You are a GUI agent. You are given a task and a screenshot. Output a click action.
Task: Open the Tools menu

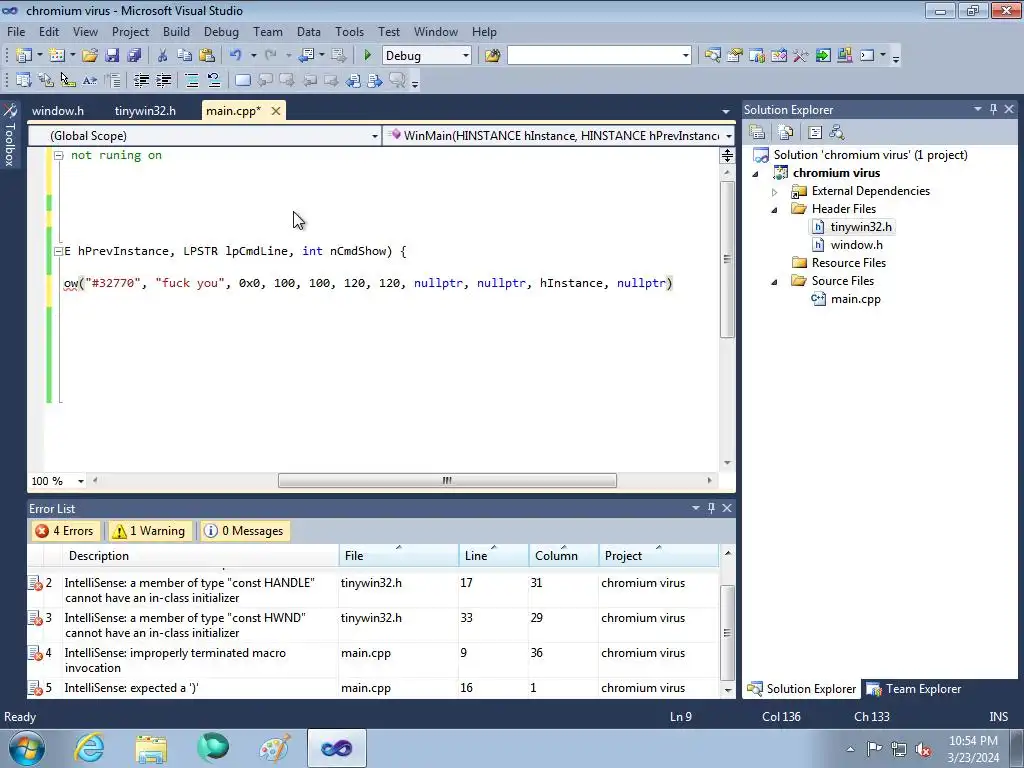coord(349,31)
